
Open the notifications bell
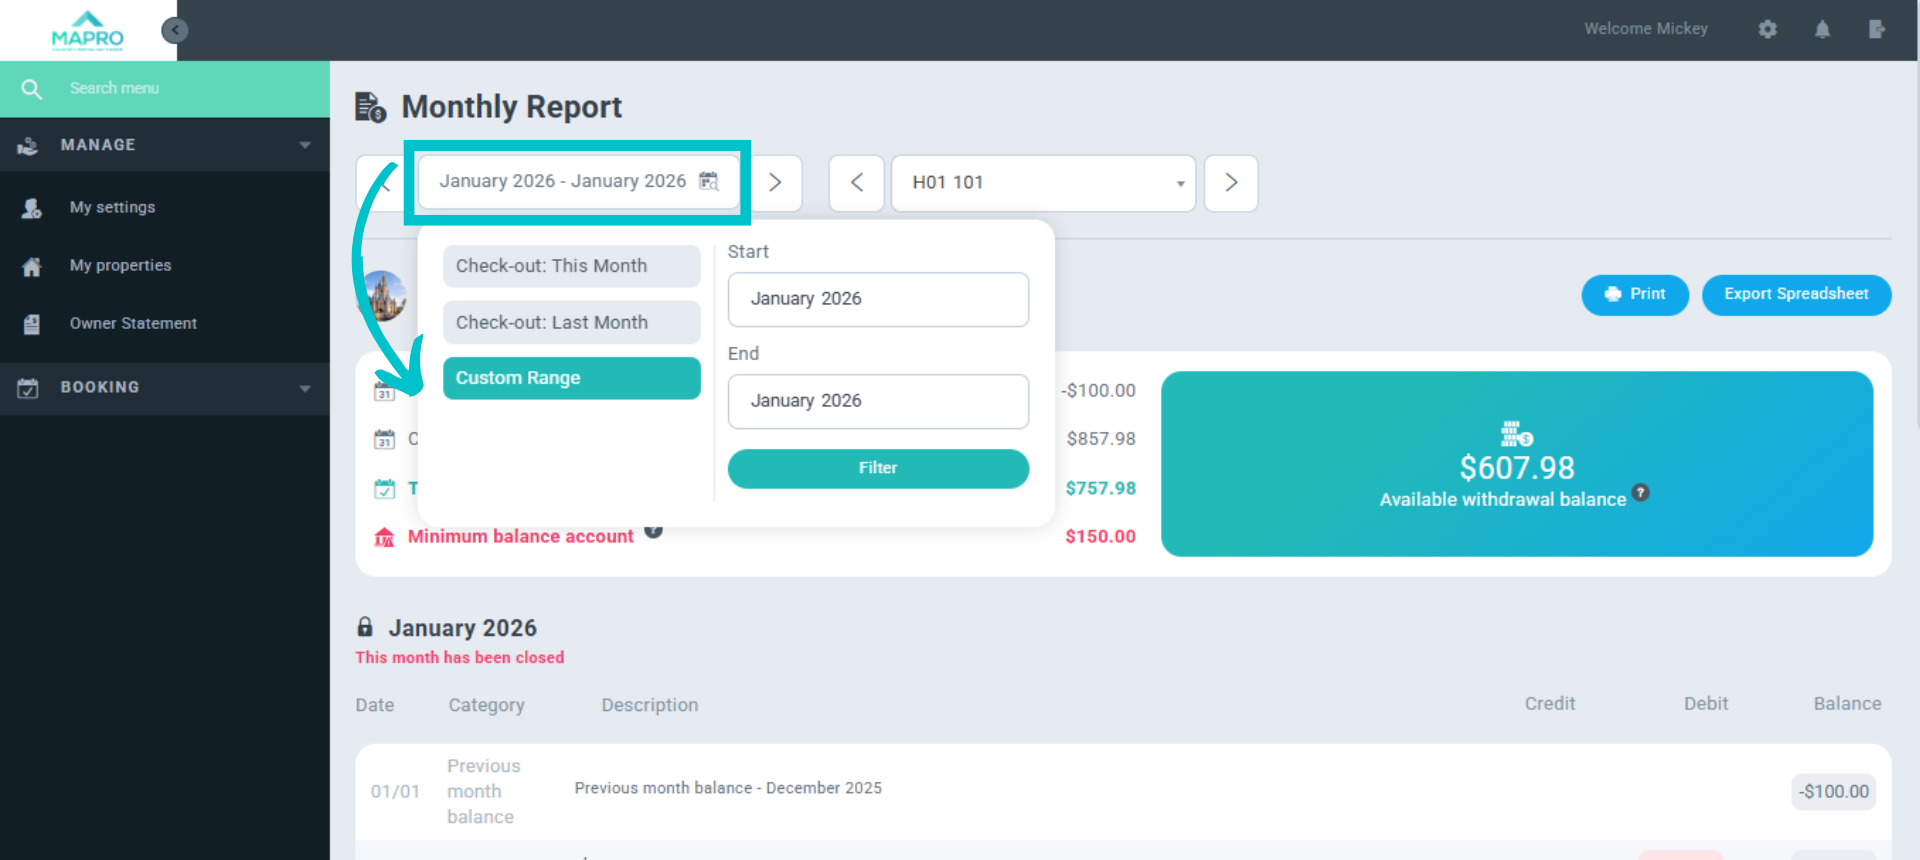pos(1822,29)
